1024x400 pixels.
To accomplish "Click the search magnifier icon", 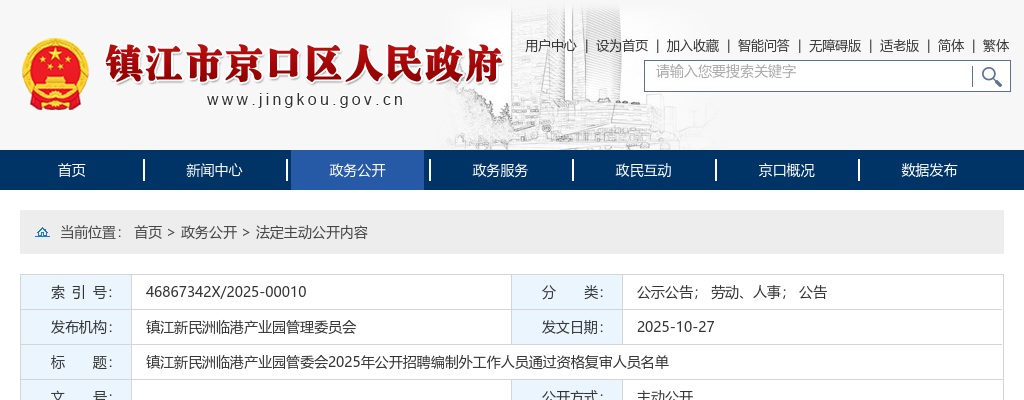I will 991,76.
